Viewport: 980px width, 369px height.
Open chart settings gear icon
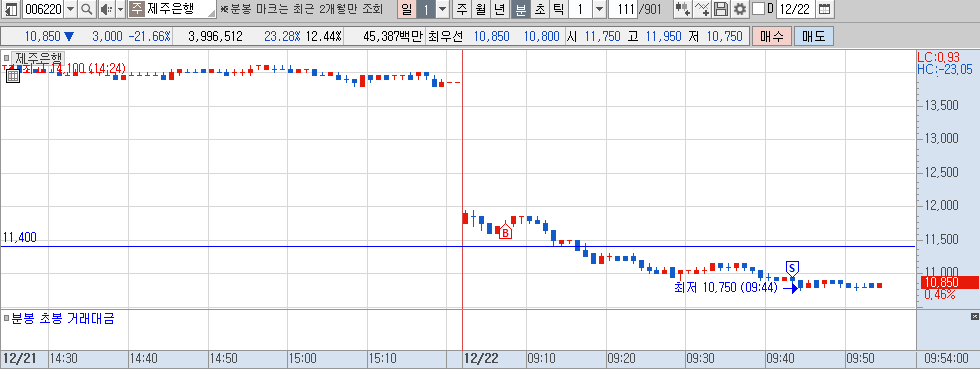[x=740, y=9]
